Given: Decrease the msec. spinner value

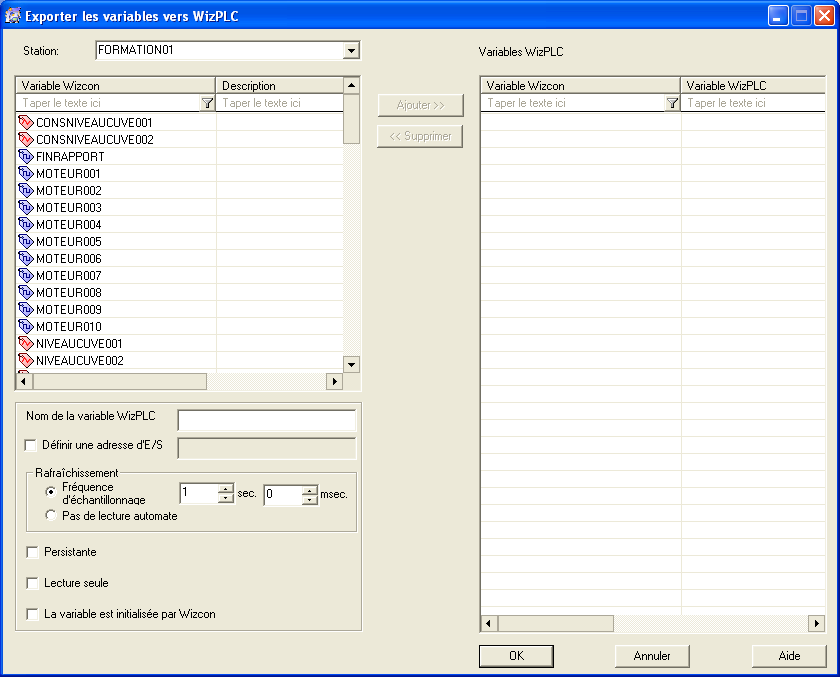Looking at the screenshot, I should 310,500.
